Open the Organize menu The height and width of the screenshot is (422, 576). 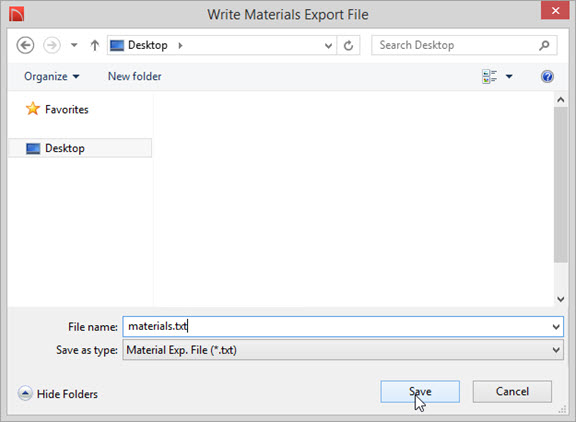[x=51, y=76]
